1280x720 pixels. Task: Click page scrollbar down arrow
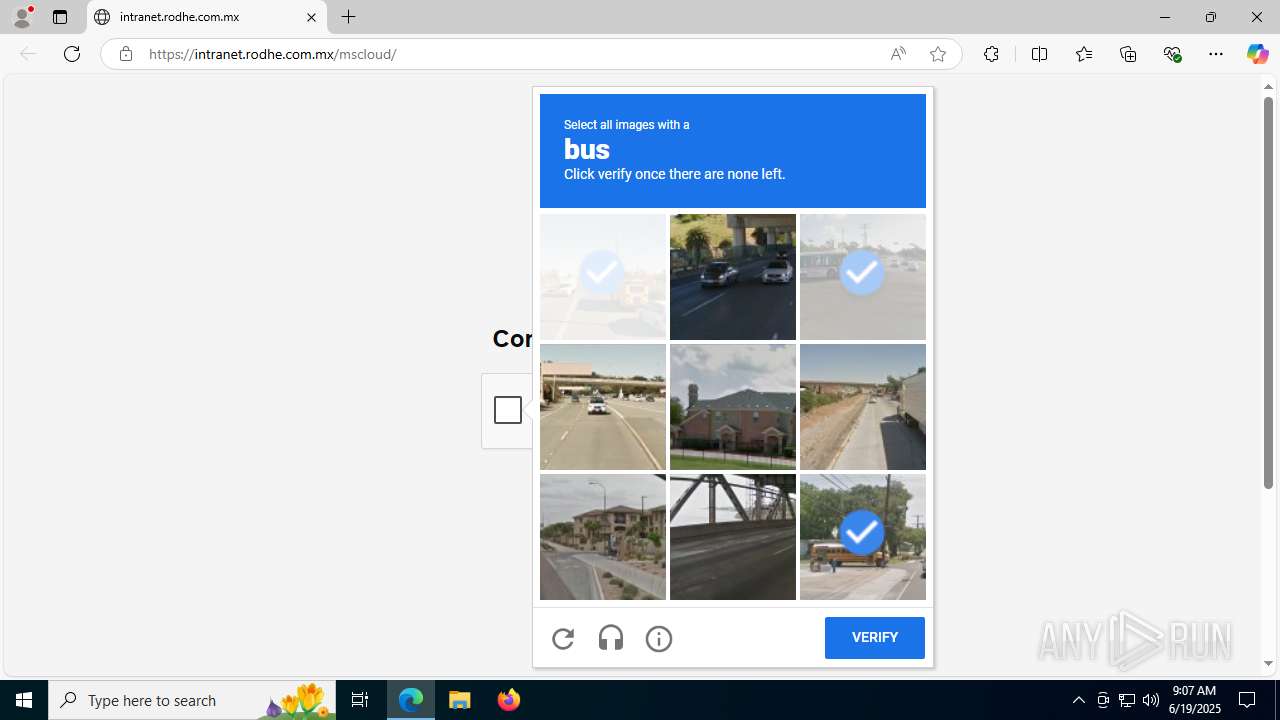click(x=1268, y=663)
